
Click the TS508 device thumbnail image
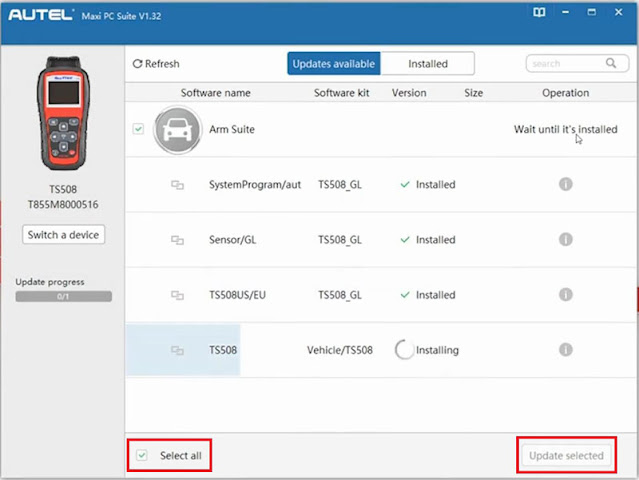[63, 113]
